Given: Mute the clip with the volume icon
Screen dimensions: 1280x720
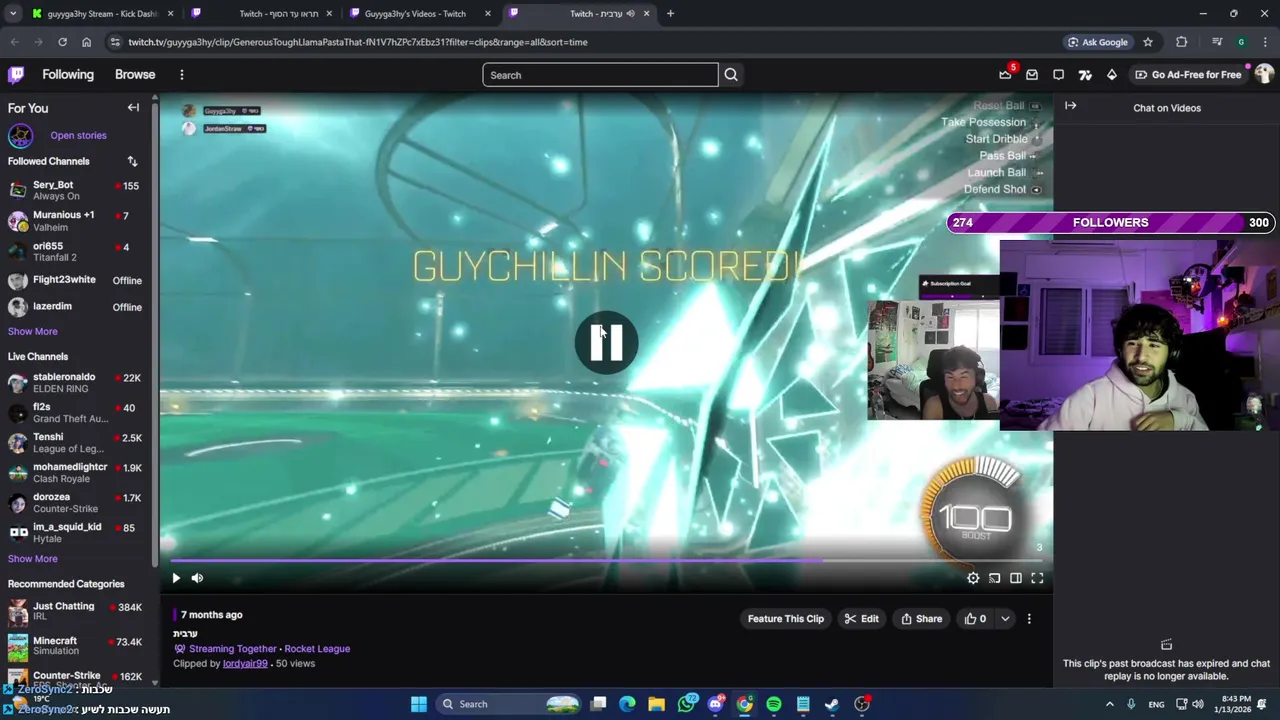Looking at the screenshot, I should click(x=197, y=578).
